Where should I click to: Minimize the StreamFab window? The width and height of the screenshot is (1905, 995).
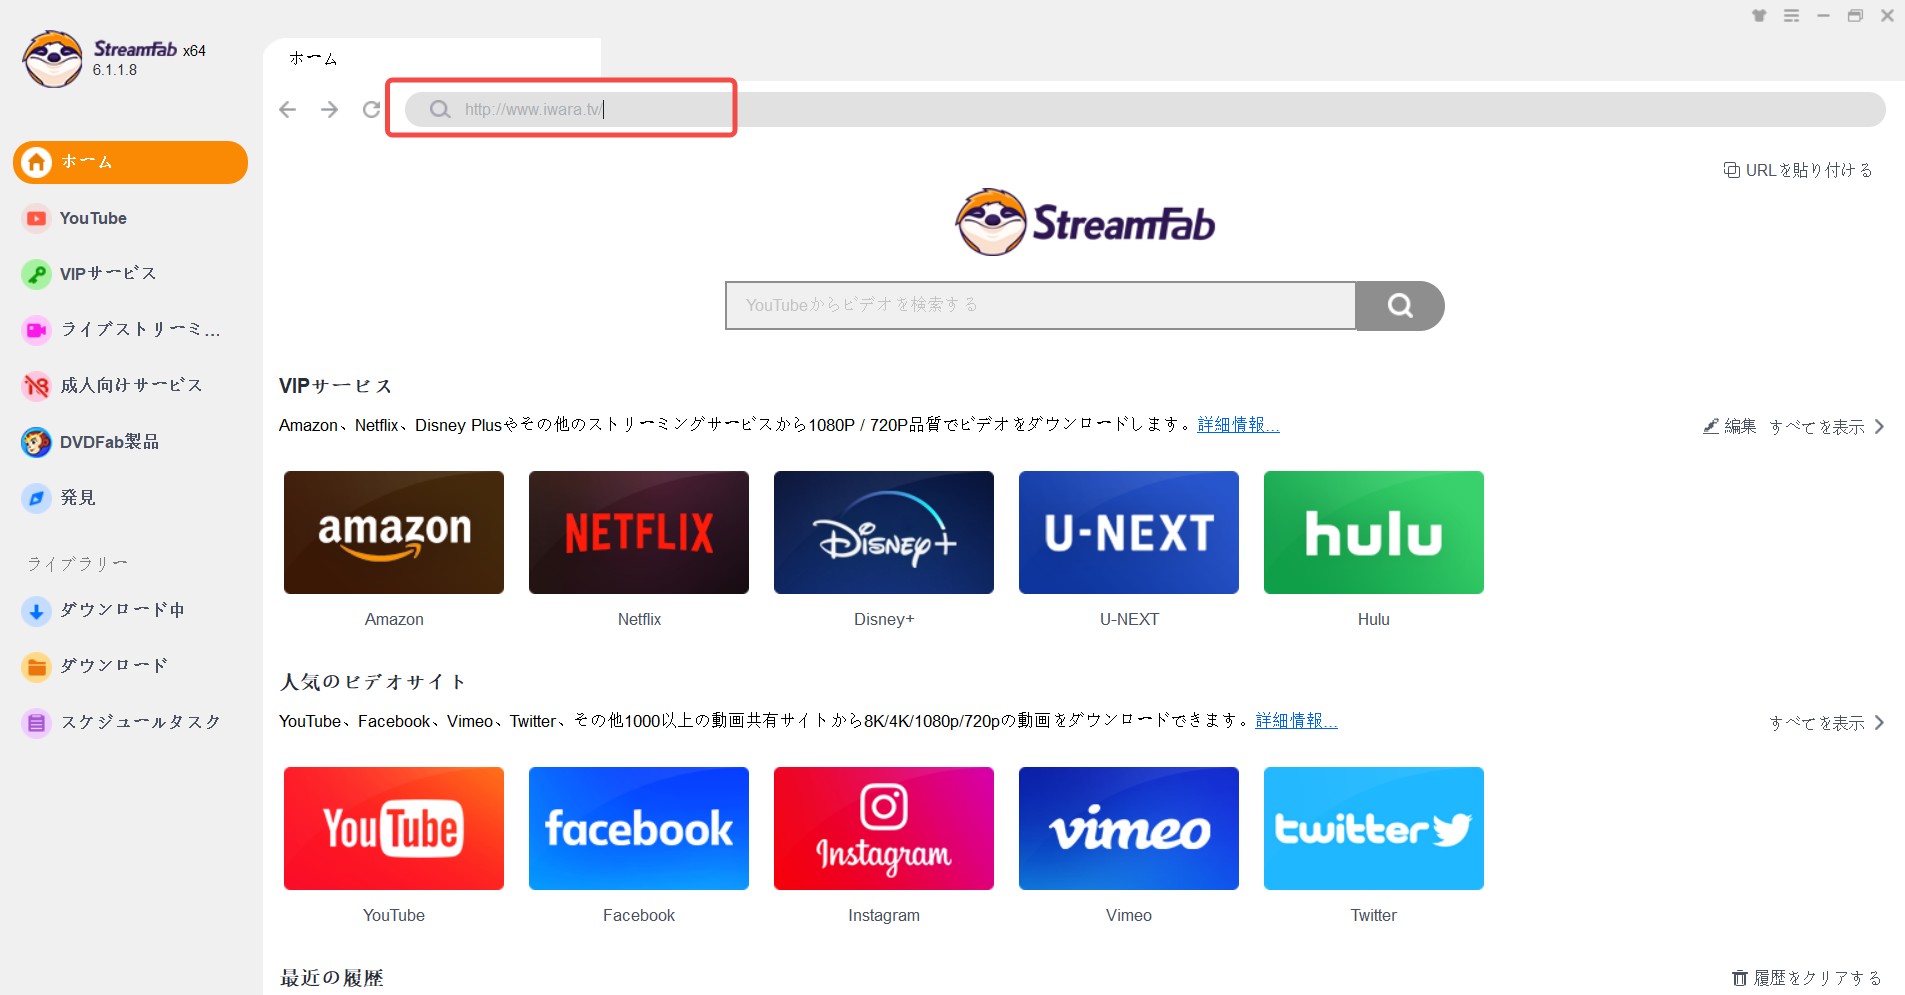pos(1823,16)
